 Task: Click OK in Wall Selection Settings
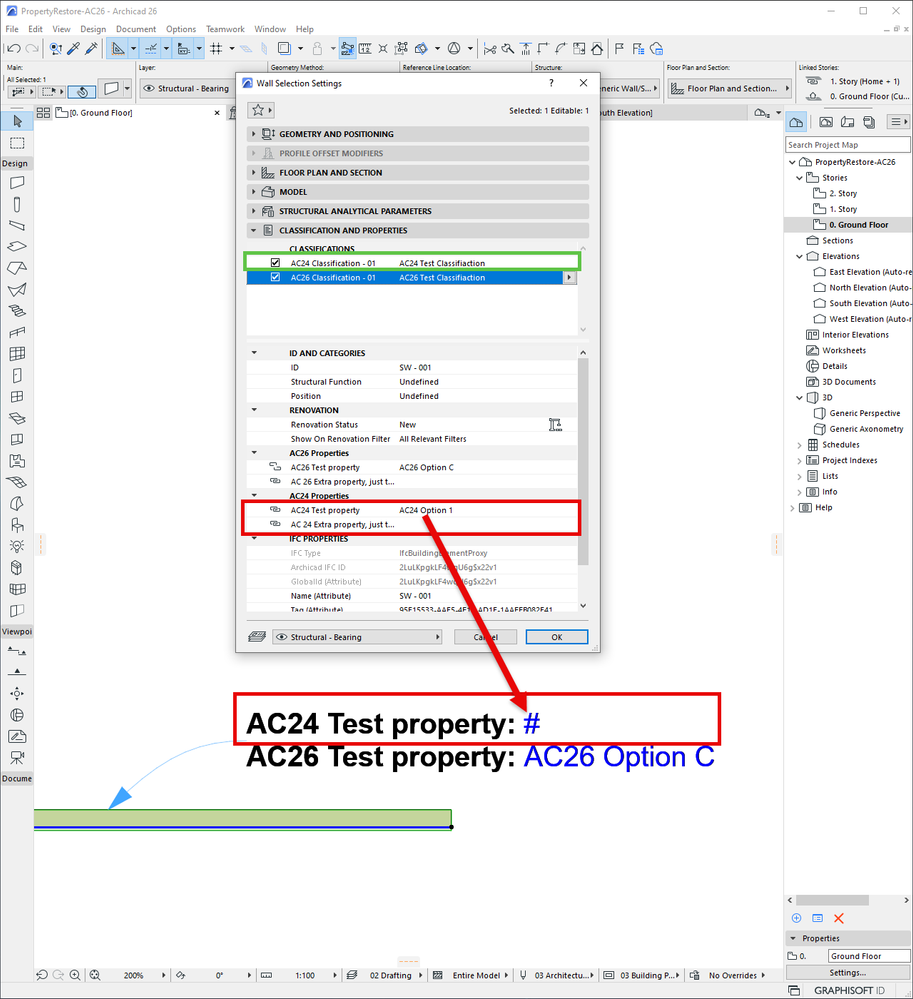click(x=557, y=637)
